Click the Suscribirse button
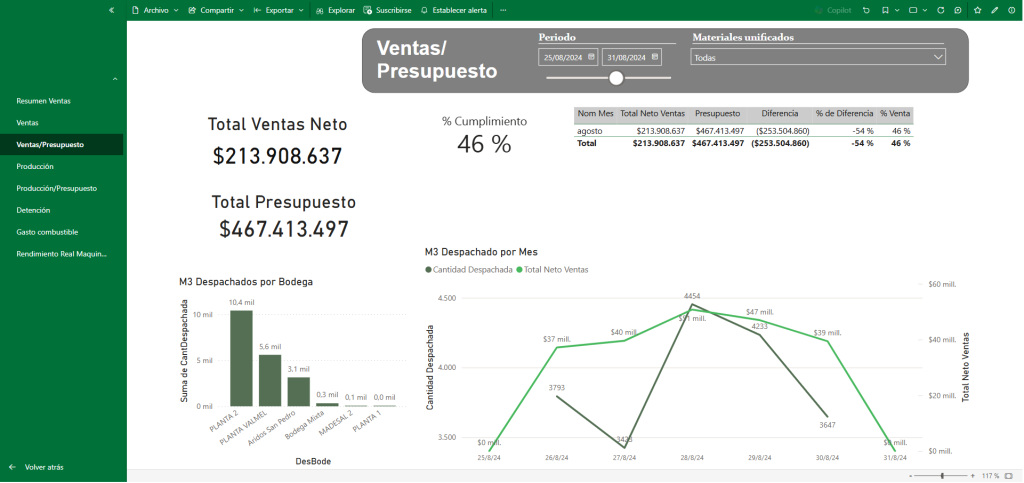Image resolution: width=1024 pixels, height=483 pixels. click(387, 10)
